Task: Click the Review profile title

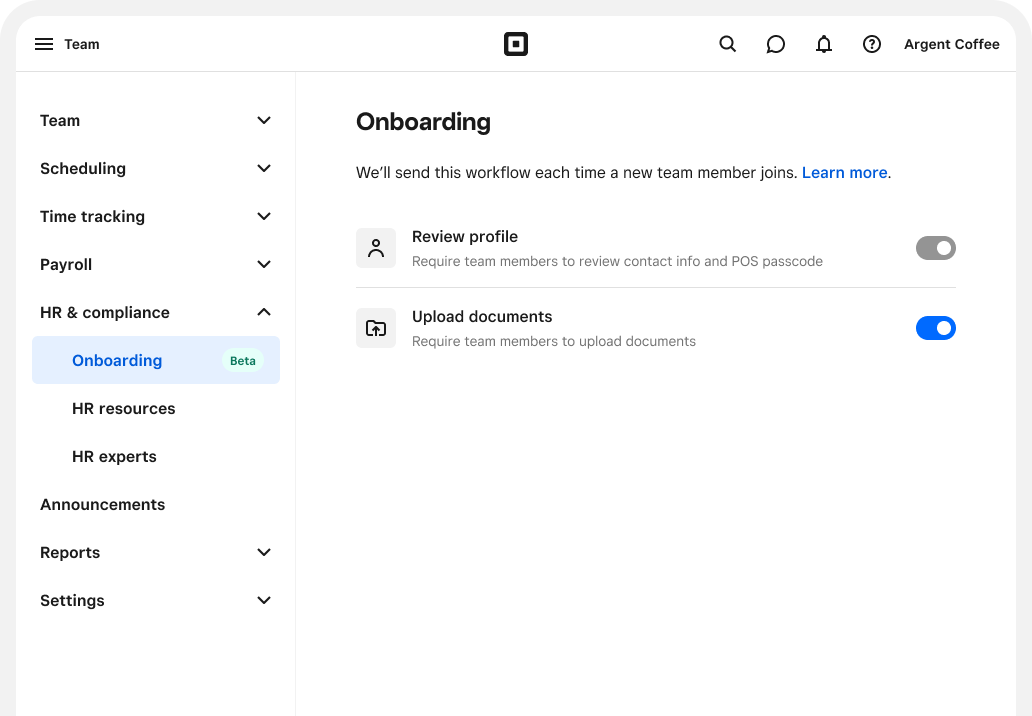Action: point(465,236)
